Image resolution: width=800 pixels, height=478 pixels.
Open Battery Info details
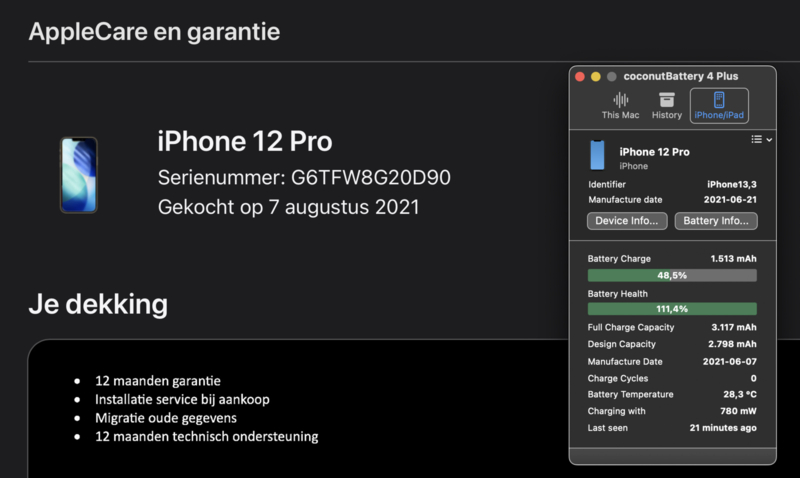coord(715,221)
